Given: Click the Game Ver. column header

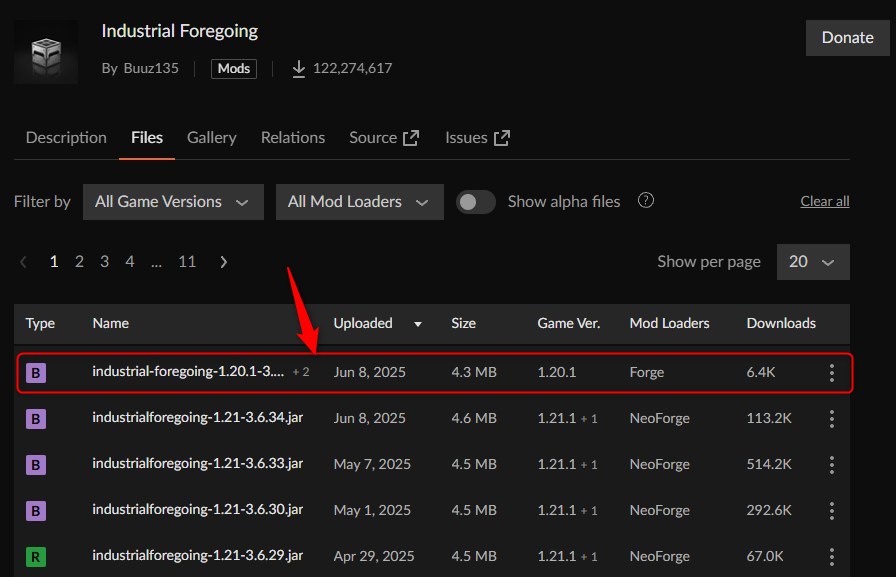Looking at the screenshot, I should (x=569, y=324).
